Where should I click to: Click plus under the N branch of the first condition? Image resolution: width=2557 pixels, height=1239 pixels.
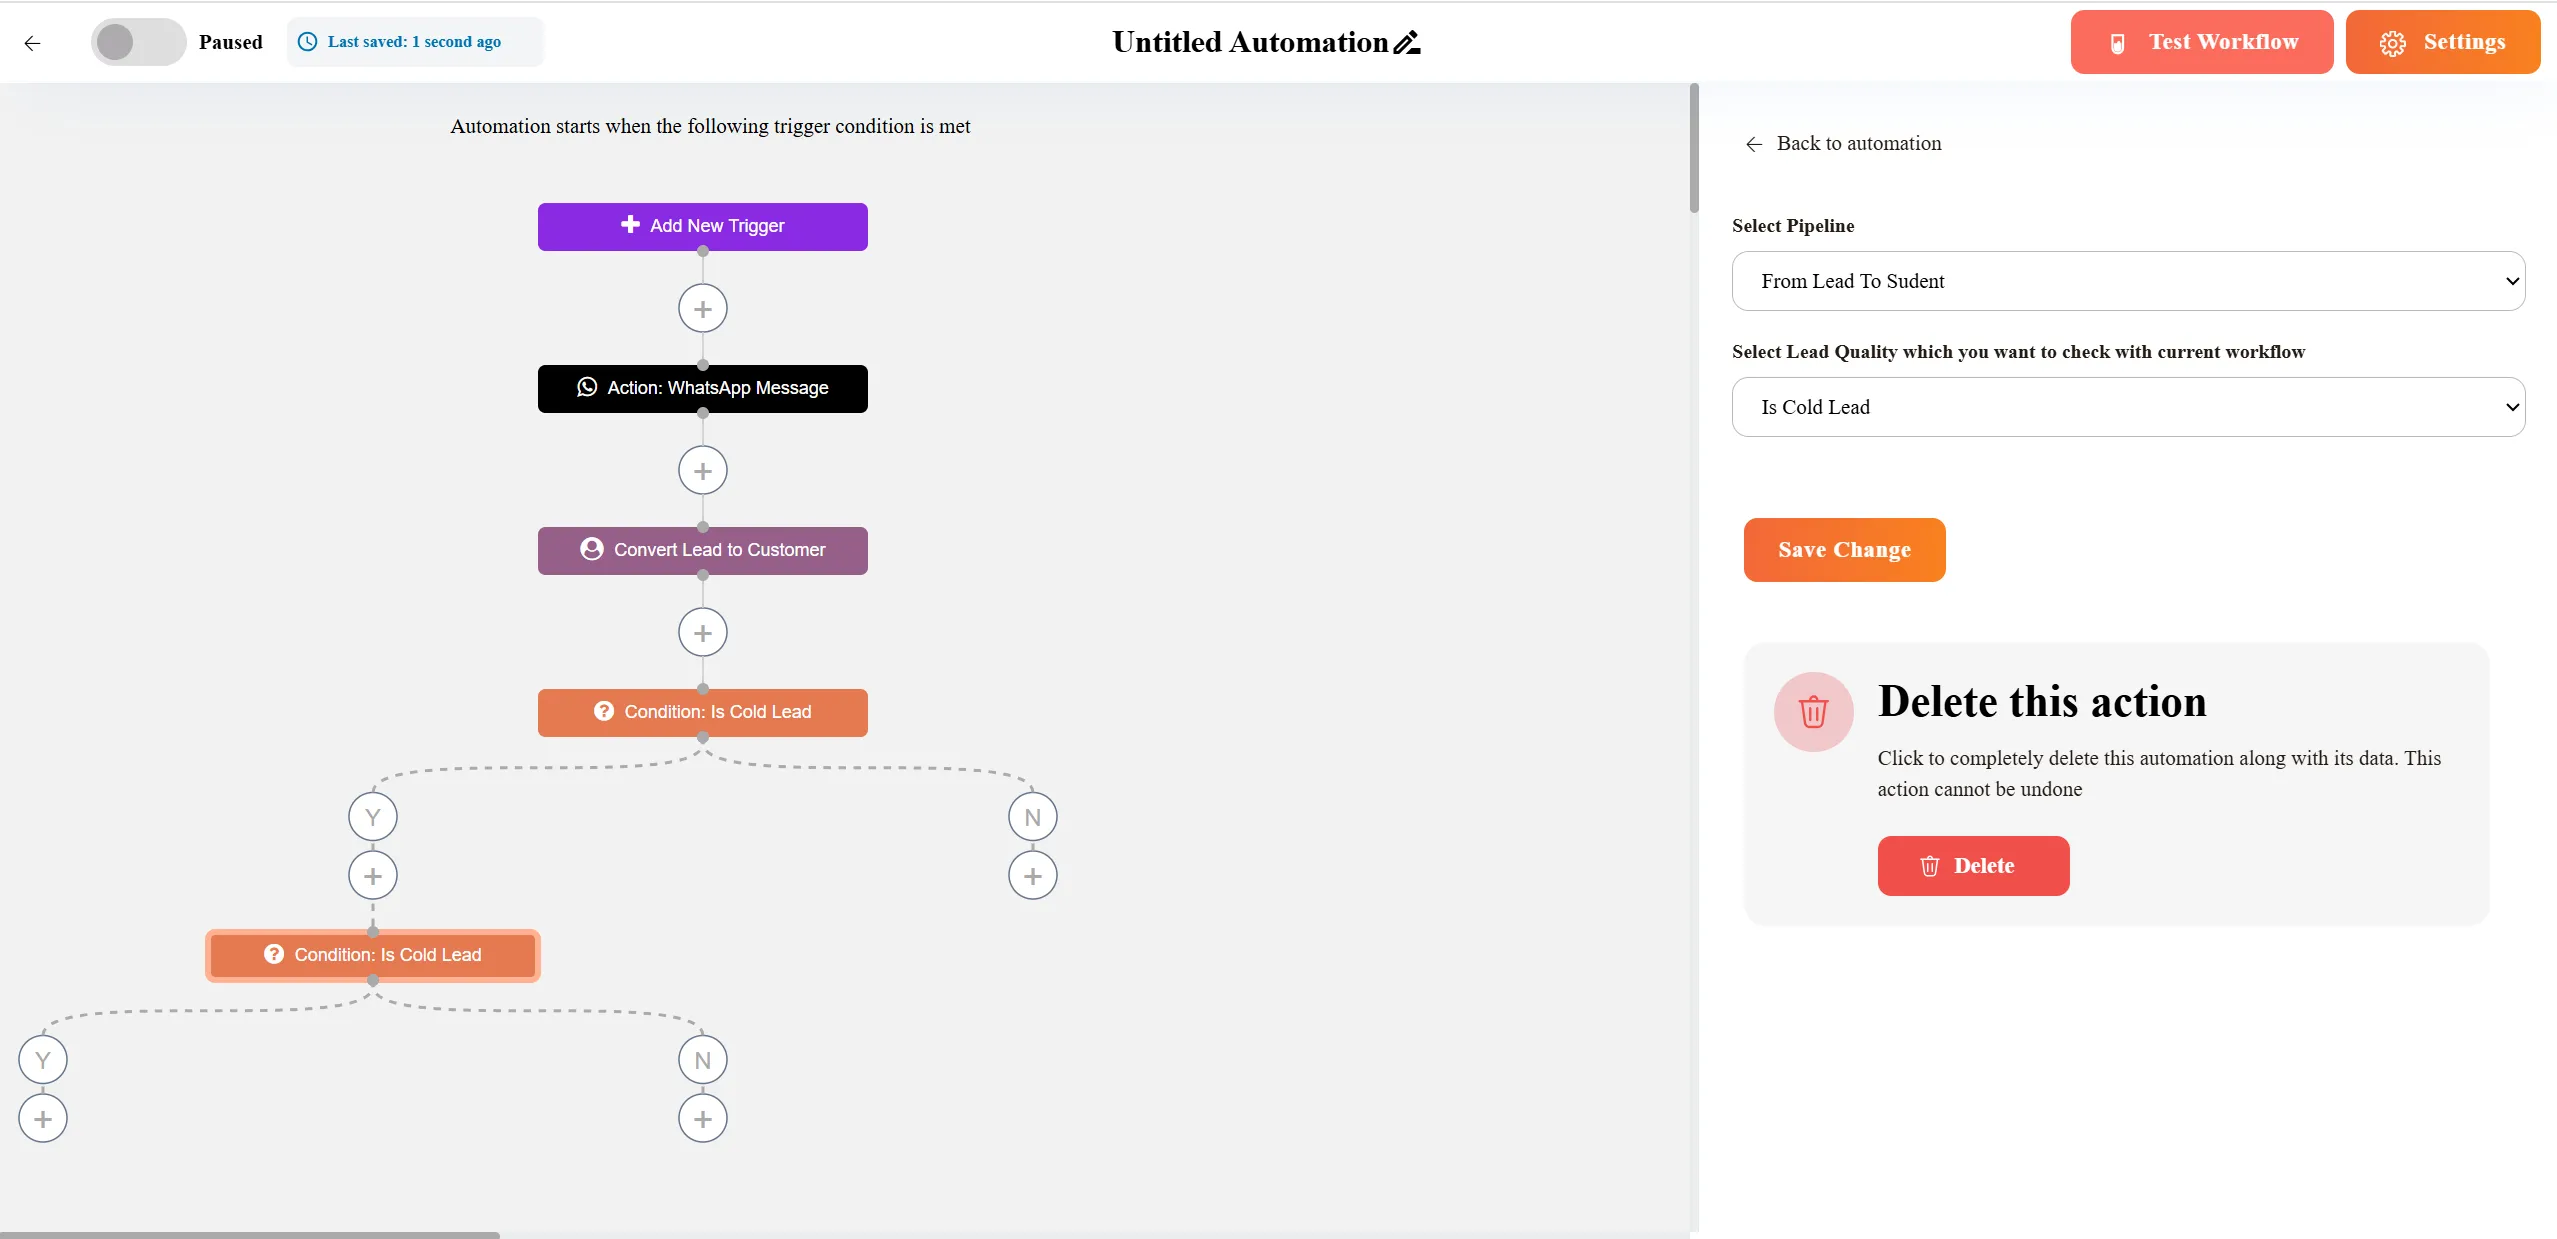pos(1032,876)
